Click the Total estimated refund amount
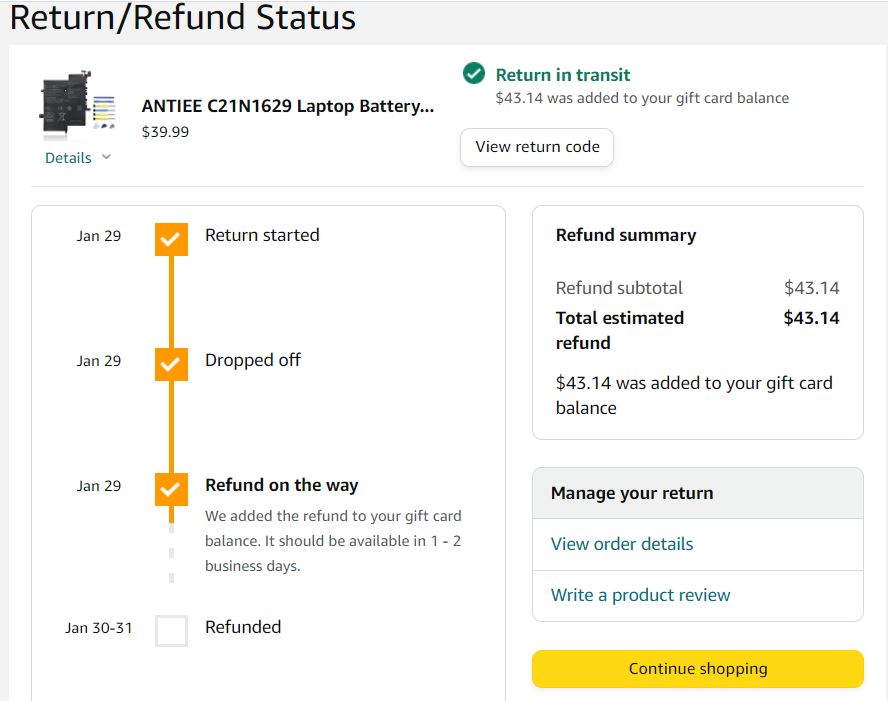Image resolution: width=888 pixels, height=701 pixels. (811, 318)
